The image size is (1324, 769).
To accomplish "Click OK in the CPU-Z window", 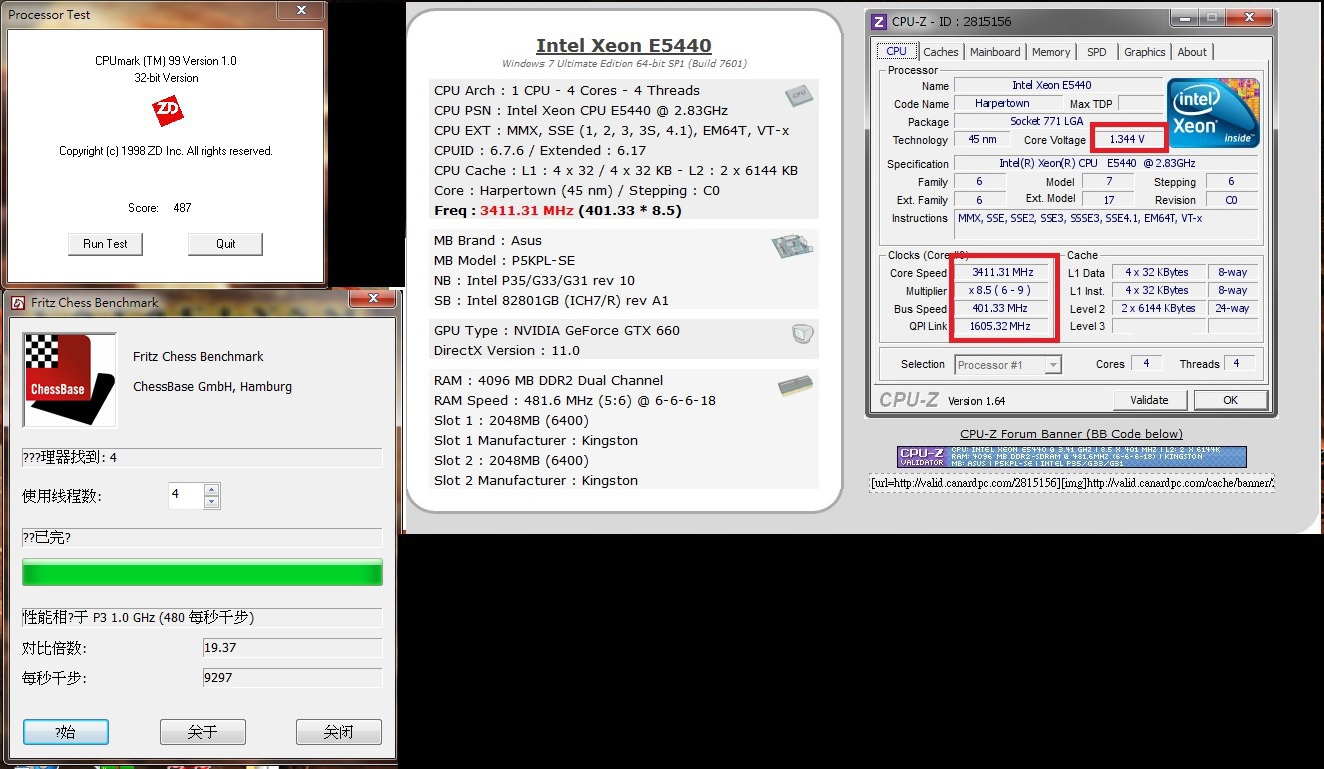I will [x=1230, y=400].
